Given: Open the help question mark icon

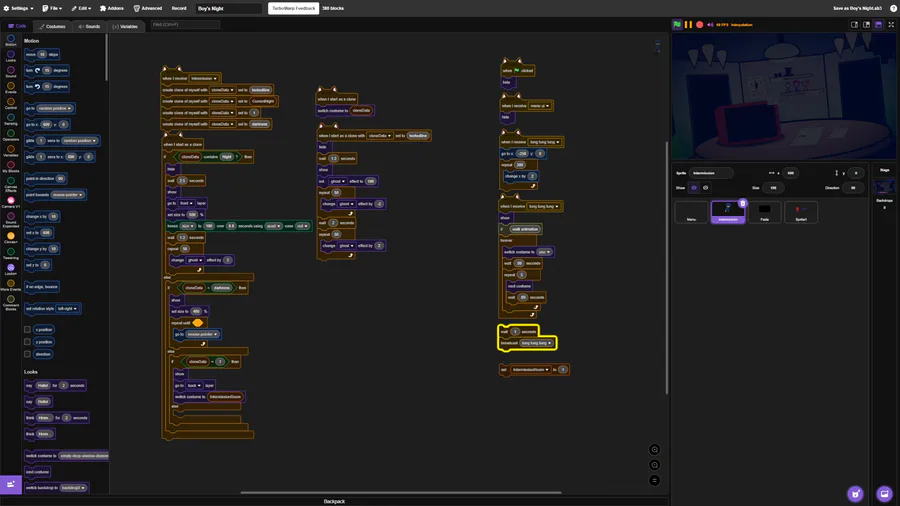Looking at the screenshot, I should click(x=894, y=8).
